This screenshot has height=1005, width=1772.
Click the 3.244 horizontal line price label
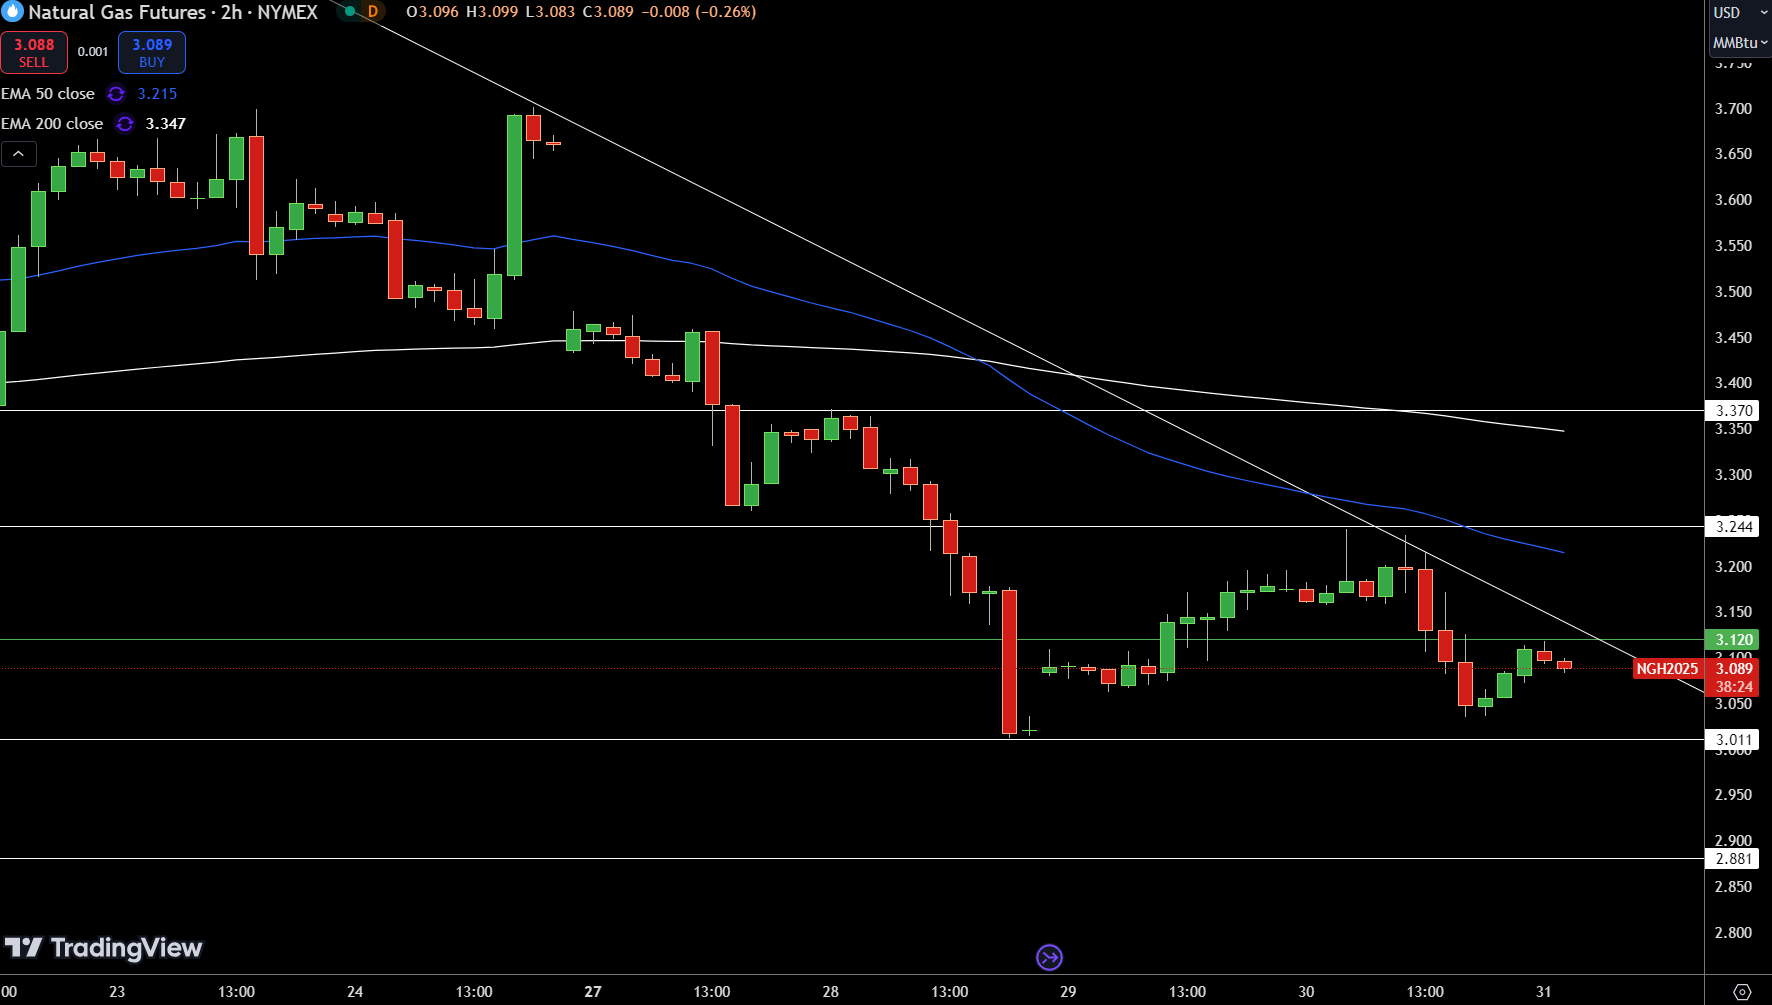1733,527
